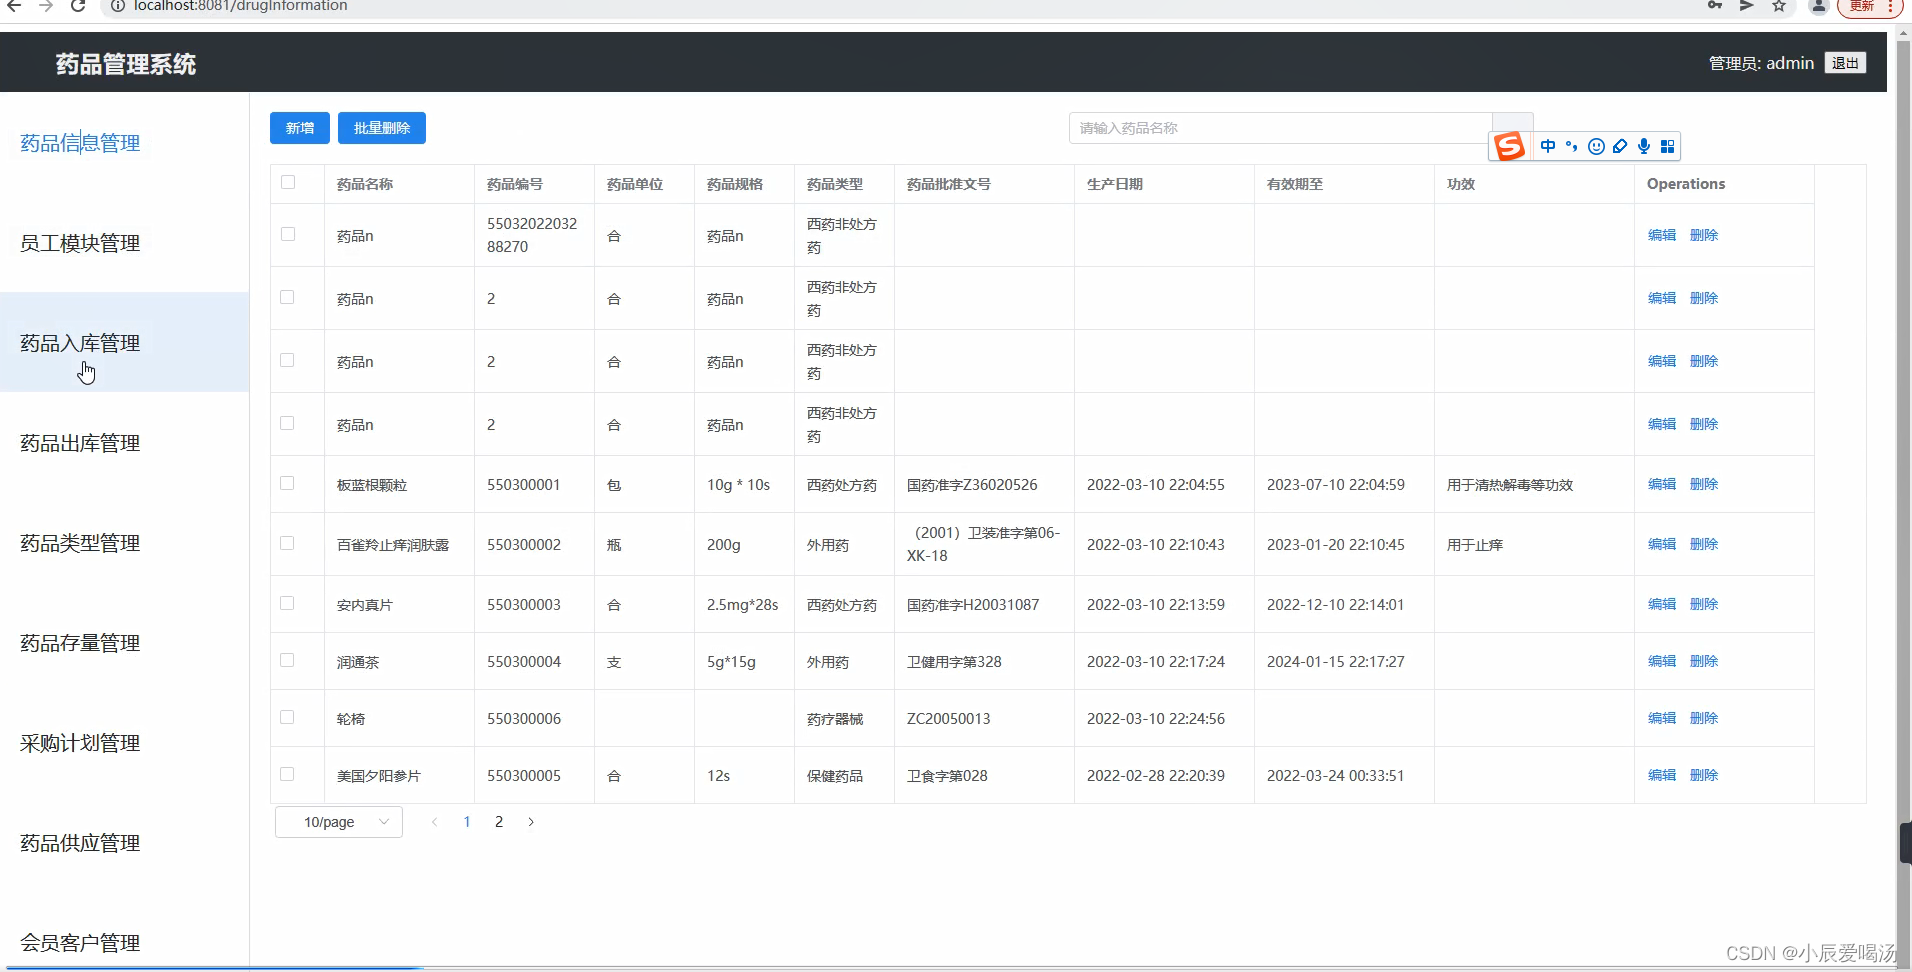Click 删除 for 轮椅 row
The height and width of the screenshot is (972, 1912).
(1704, 718)
